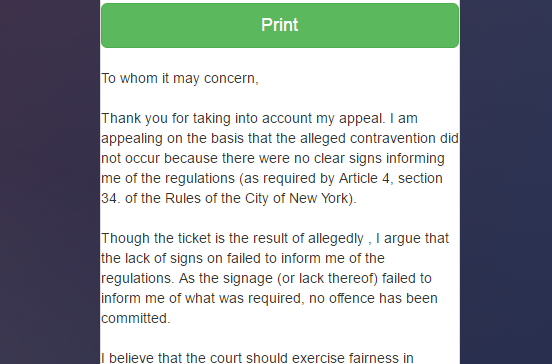This screenshot has width=552, height=364.
Task: Click the word 'regulations.' before 'As the signage'
Action: [138, 279]
